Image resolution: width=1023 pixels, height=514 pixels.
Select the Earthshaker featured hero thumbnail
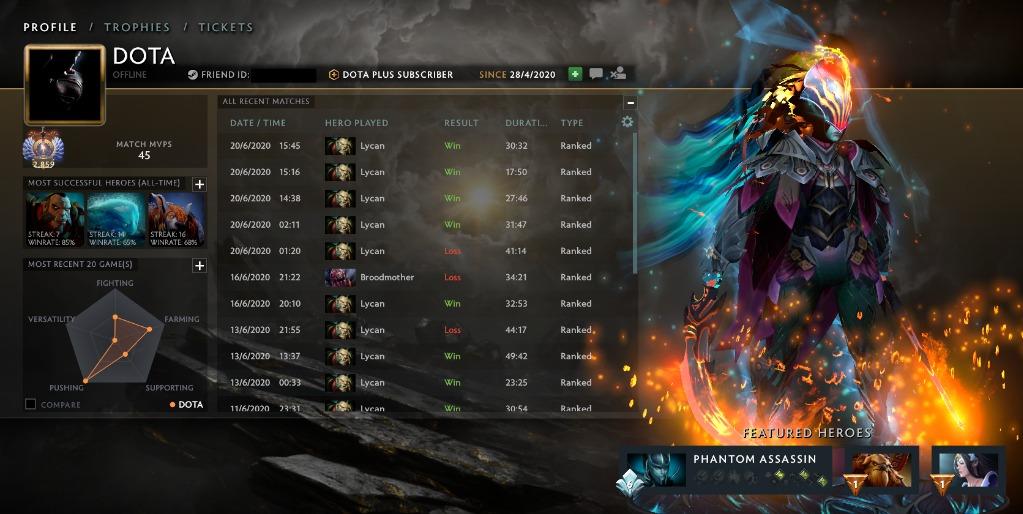[x=881, y=470]
